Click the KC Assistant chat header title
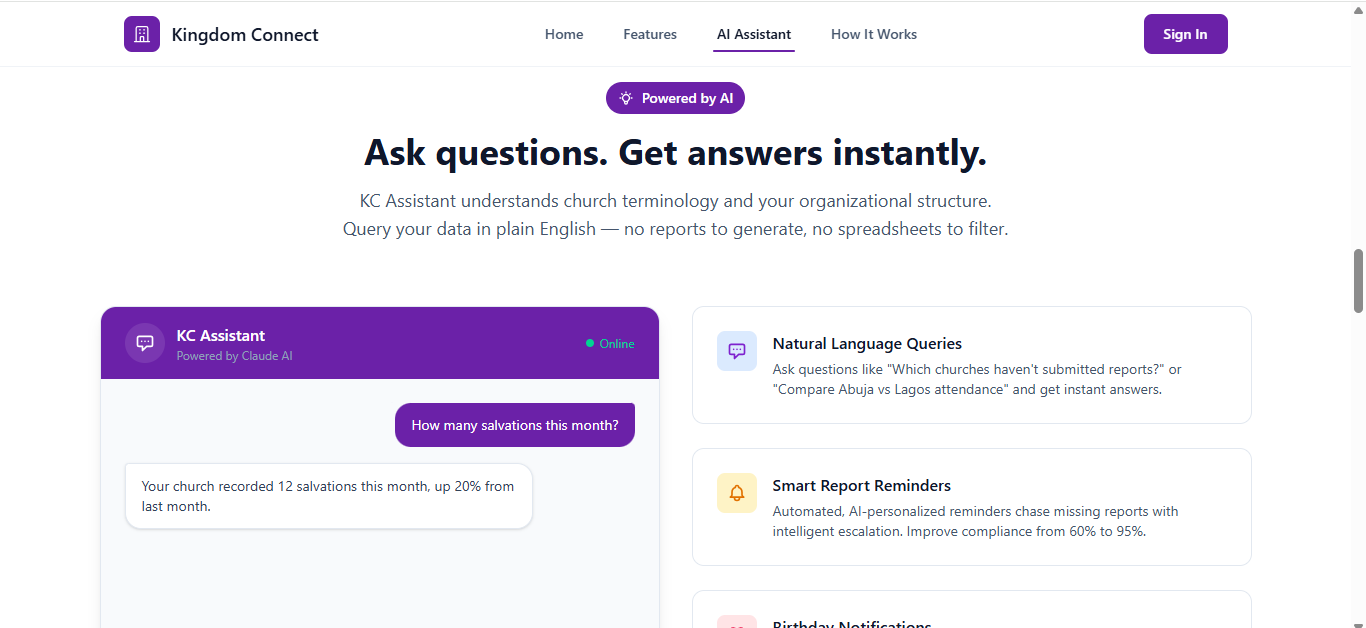This screenshot has width=1366, height=628. tap(221, 335)
